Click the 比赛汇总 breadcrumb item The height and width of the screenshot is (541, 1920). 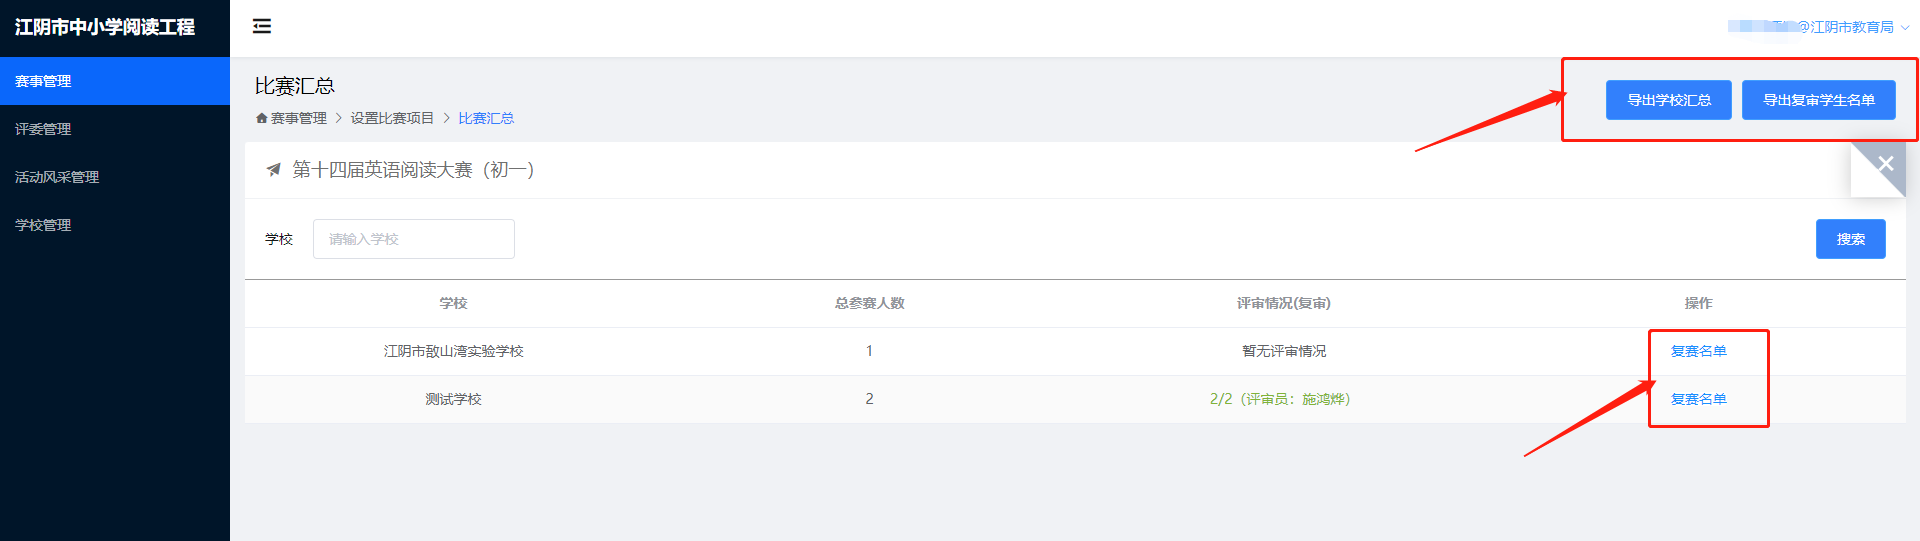tap(486, 118)
